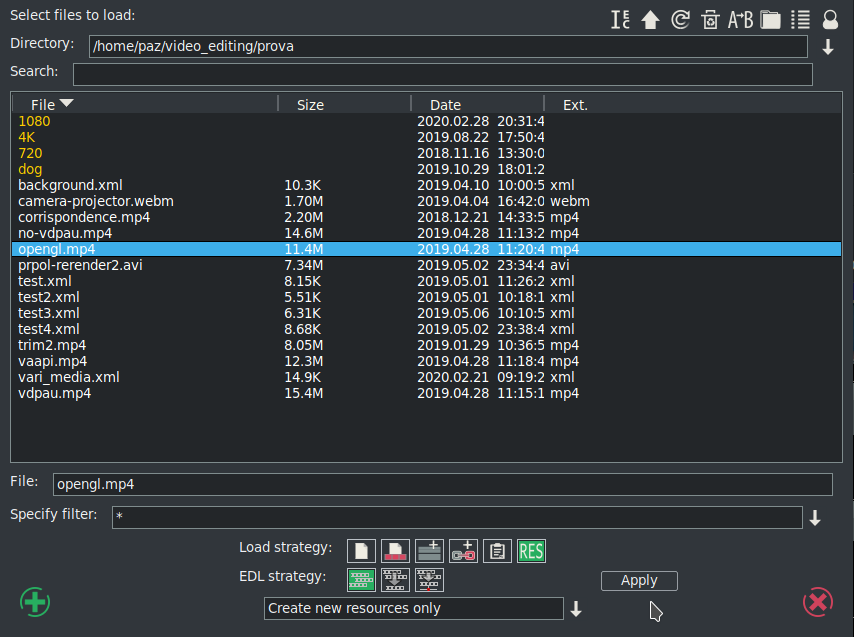Sort files by the Size column
The width and height of the screenshot is (854, 637).
pyautogui.click(x=310, y=104)
